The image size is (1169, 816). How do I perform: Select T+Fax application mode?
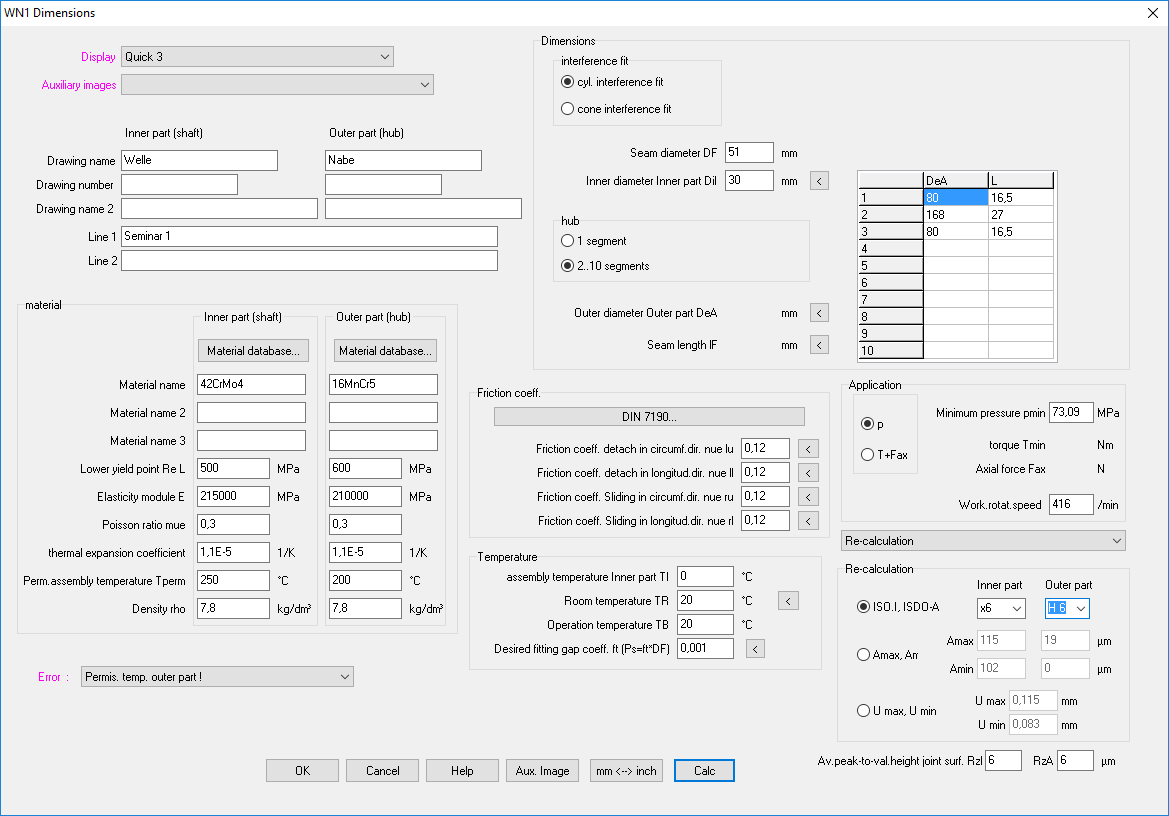[867, 455]
